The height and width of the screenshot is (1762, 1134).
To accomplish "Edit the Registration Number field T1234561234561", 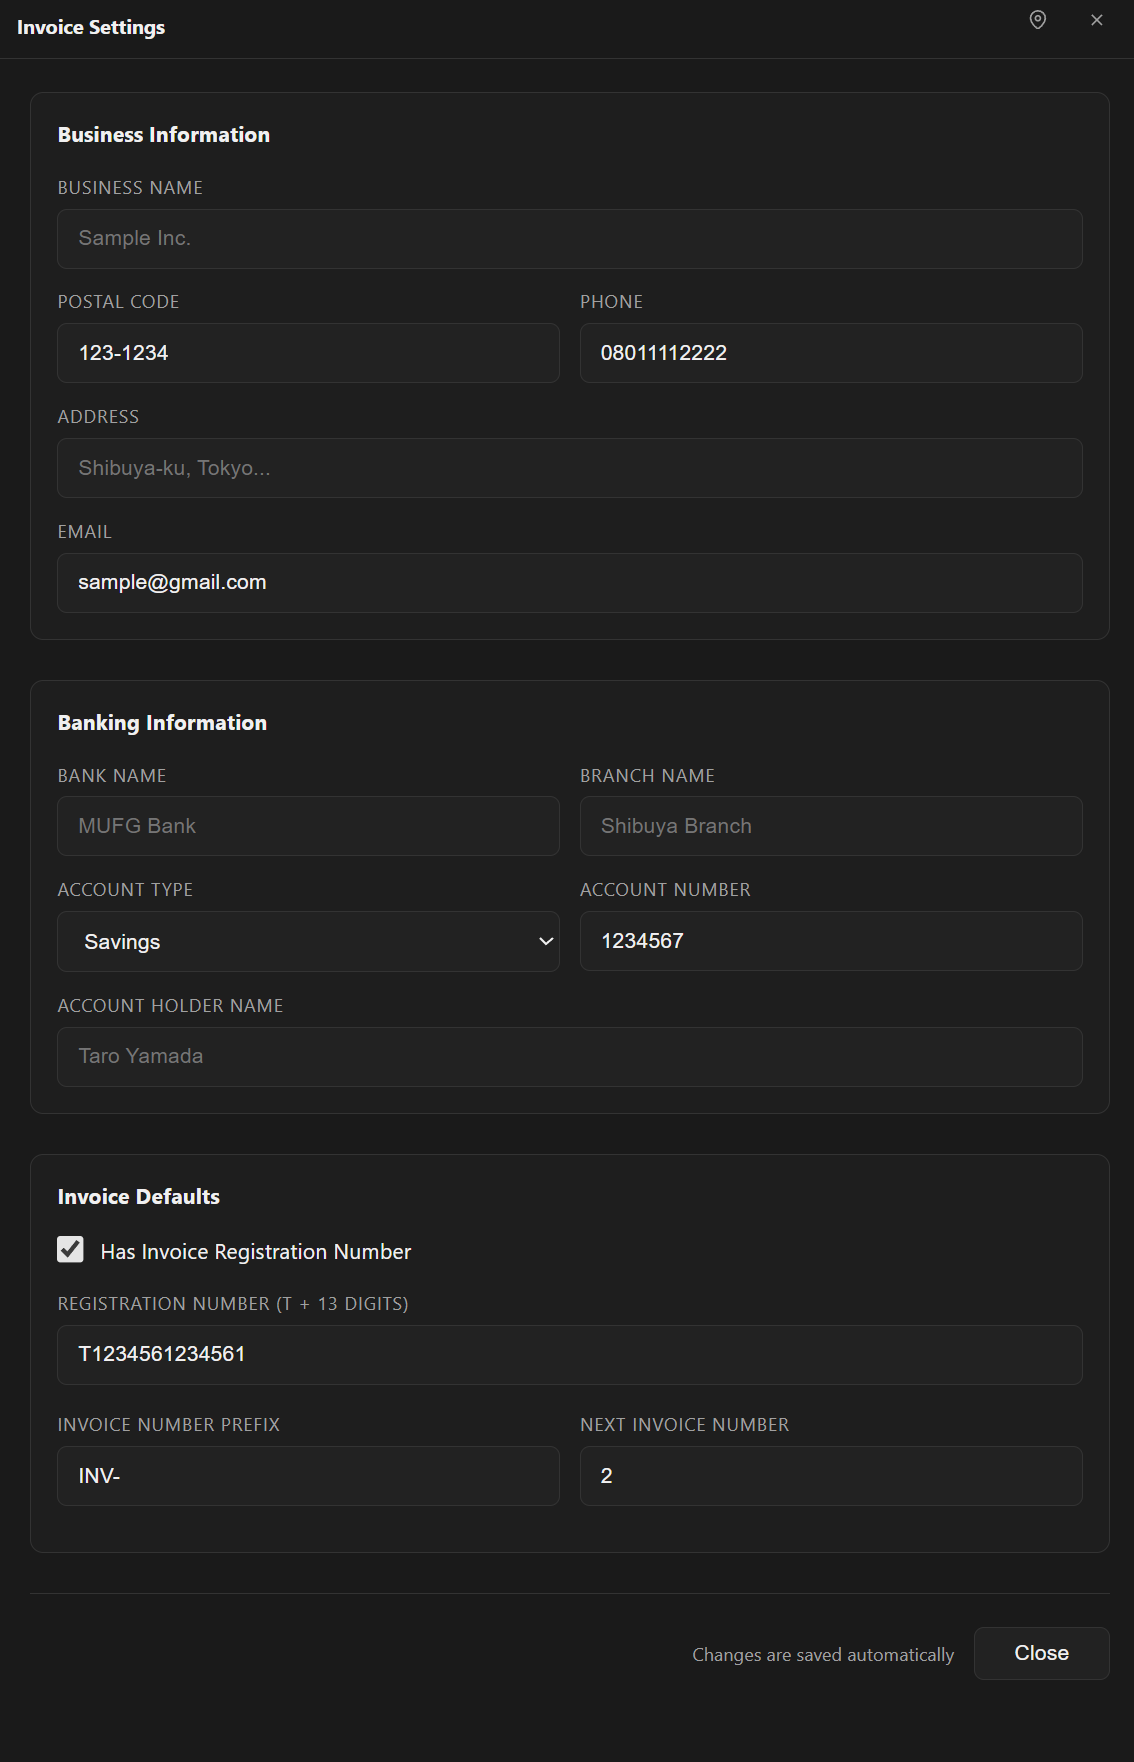I will pyautogui.click(x=570, y=1355).
